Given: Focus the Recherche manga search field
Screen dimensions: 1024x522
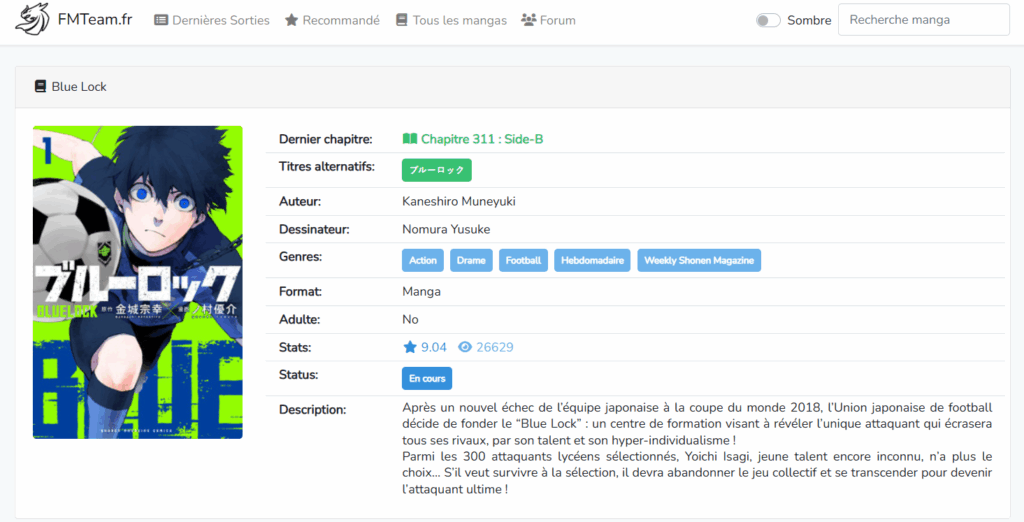Looking at the screenshot, I should (923, 20).
